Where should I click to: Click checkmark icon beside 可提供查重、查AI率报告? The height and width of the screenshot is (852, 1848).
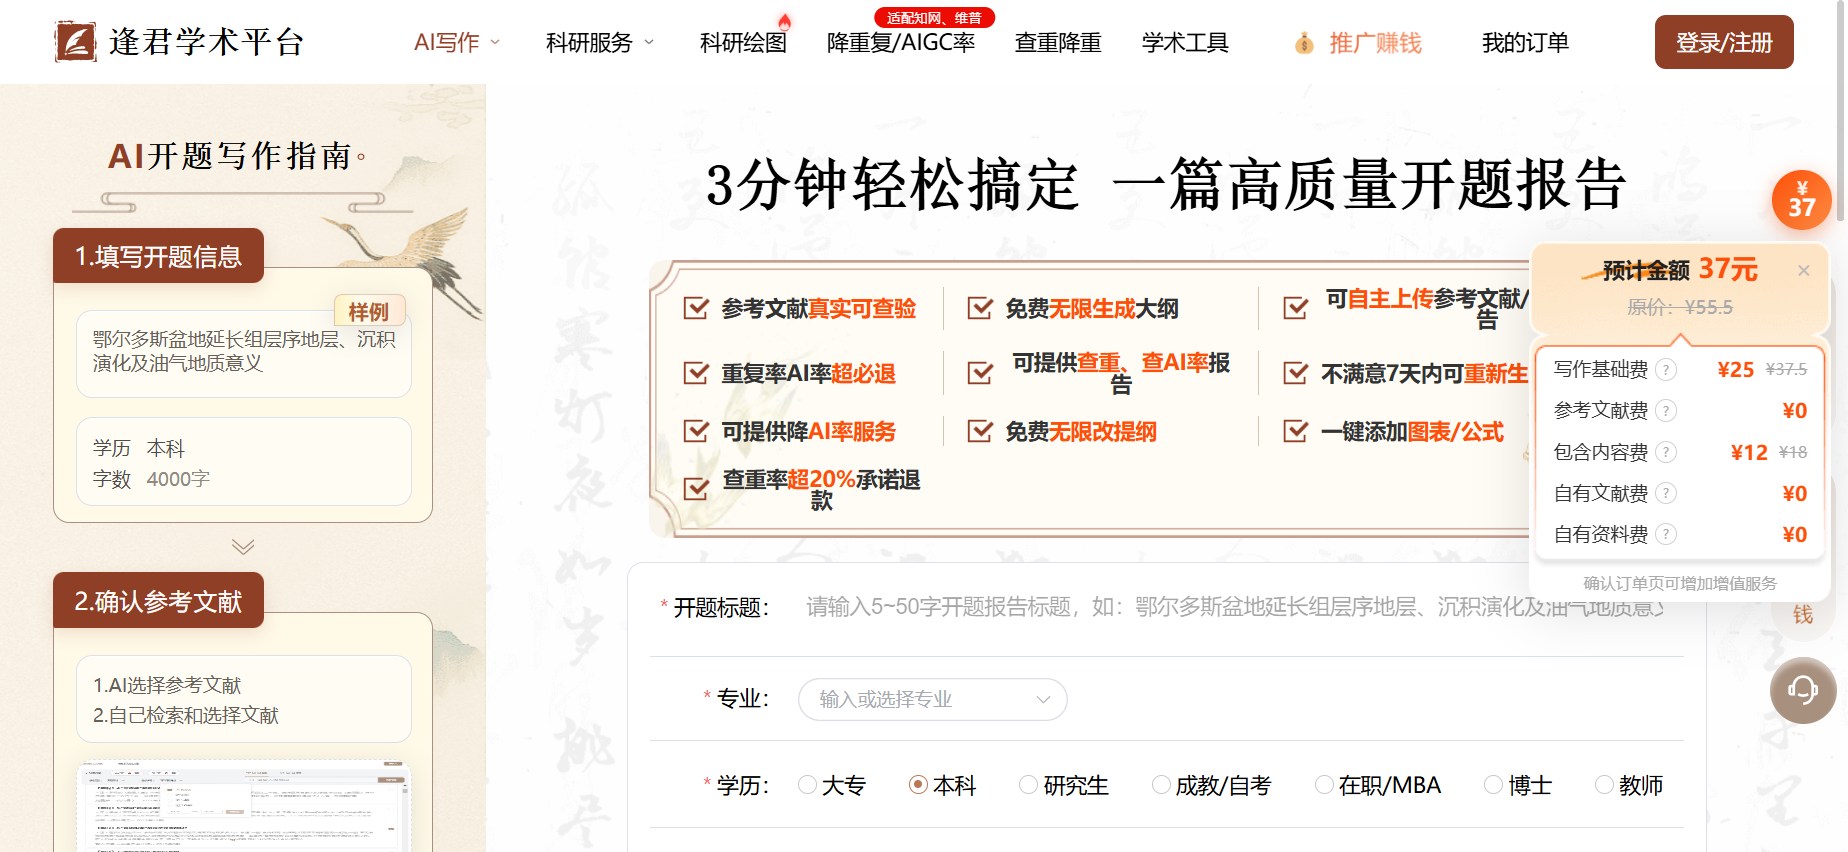pos(980,373)
